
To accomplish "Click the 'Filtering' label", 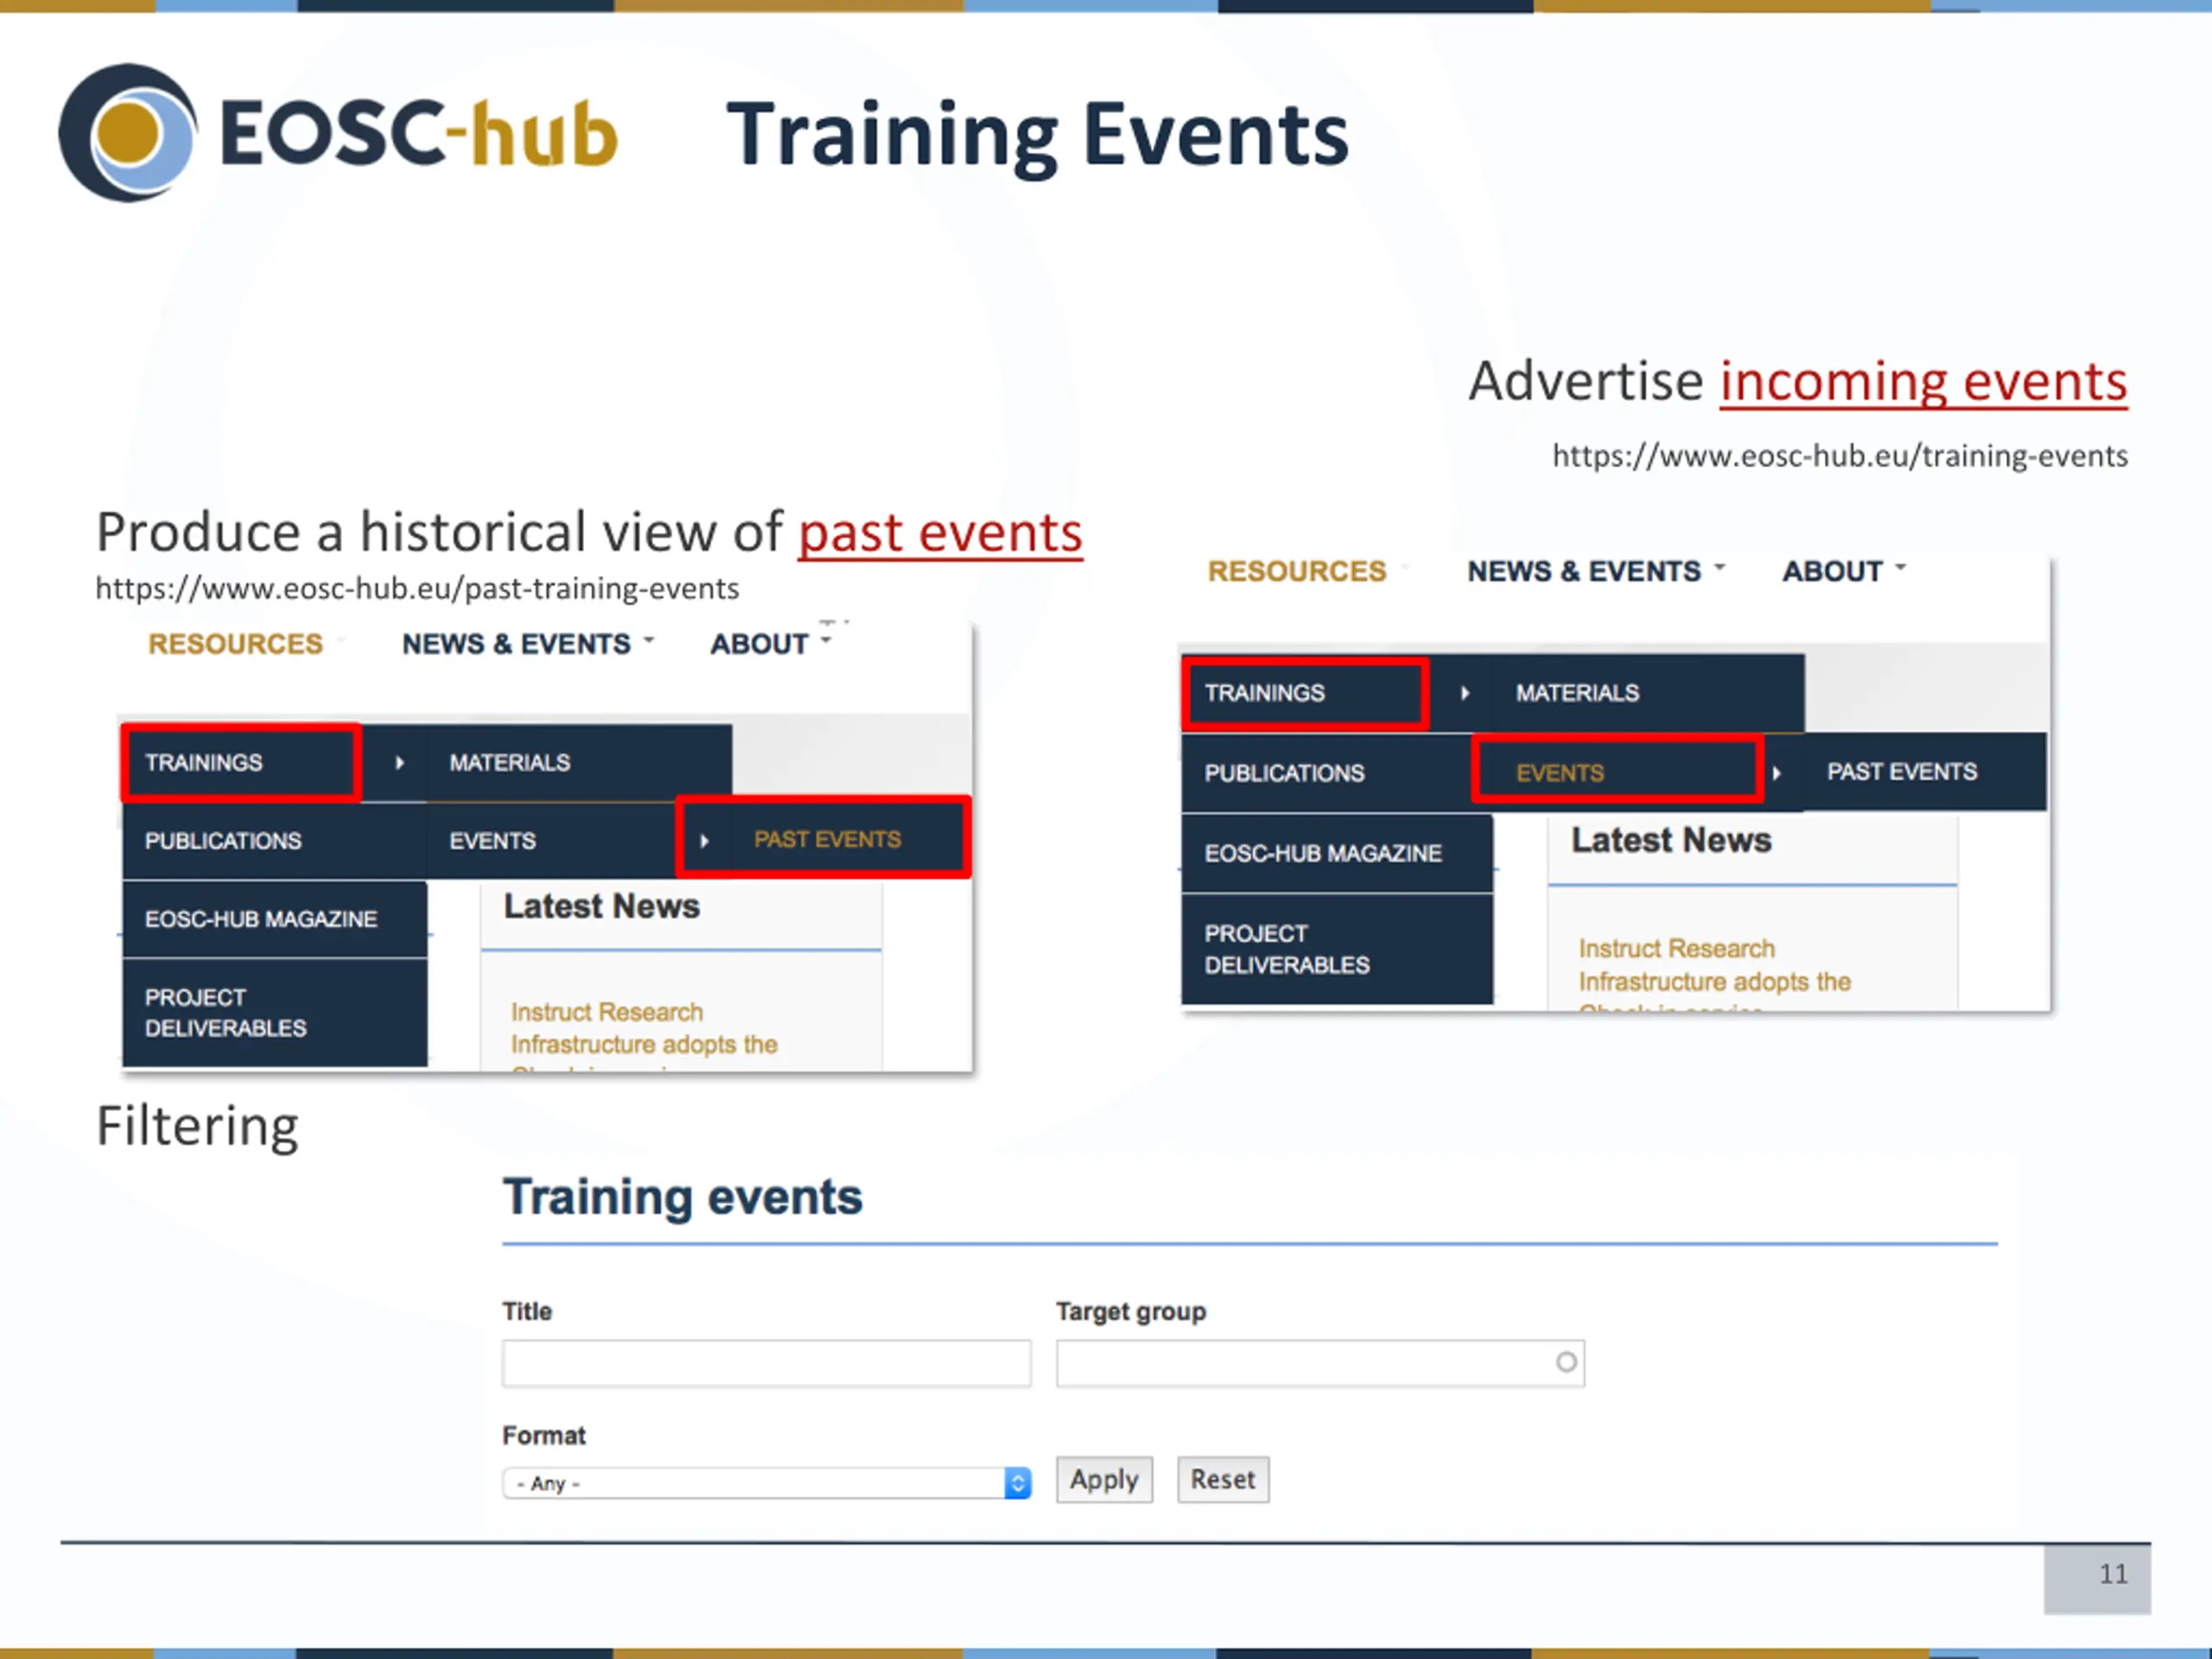I will click(x=197, y=1127).
